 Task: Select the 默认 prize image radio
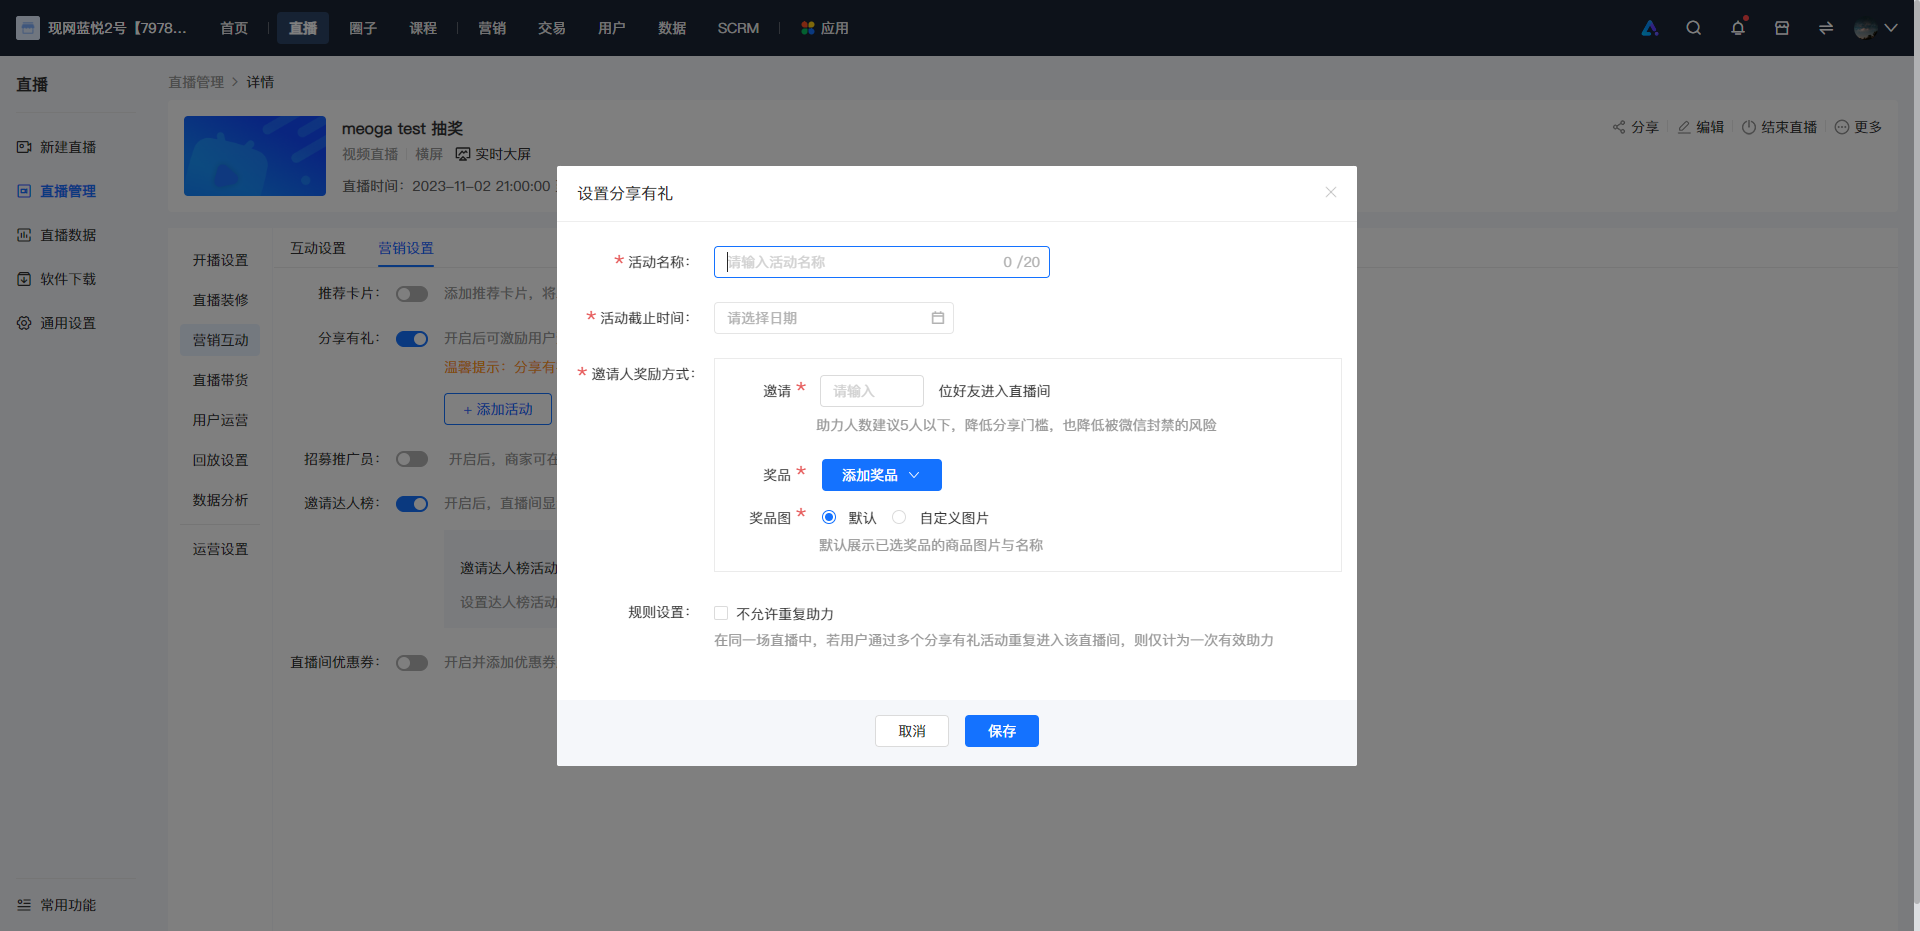coord(829,517)
